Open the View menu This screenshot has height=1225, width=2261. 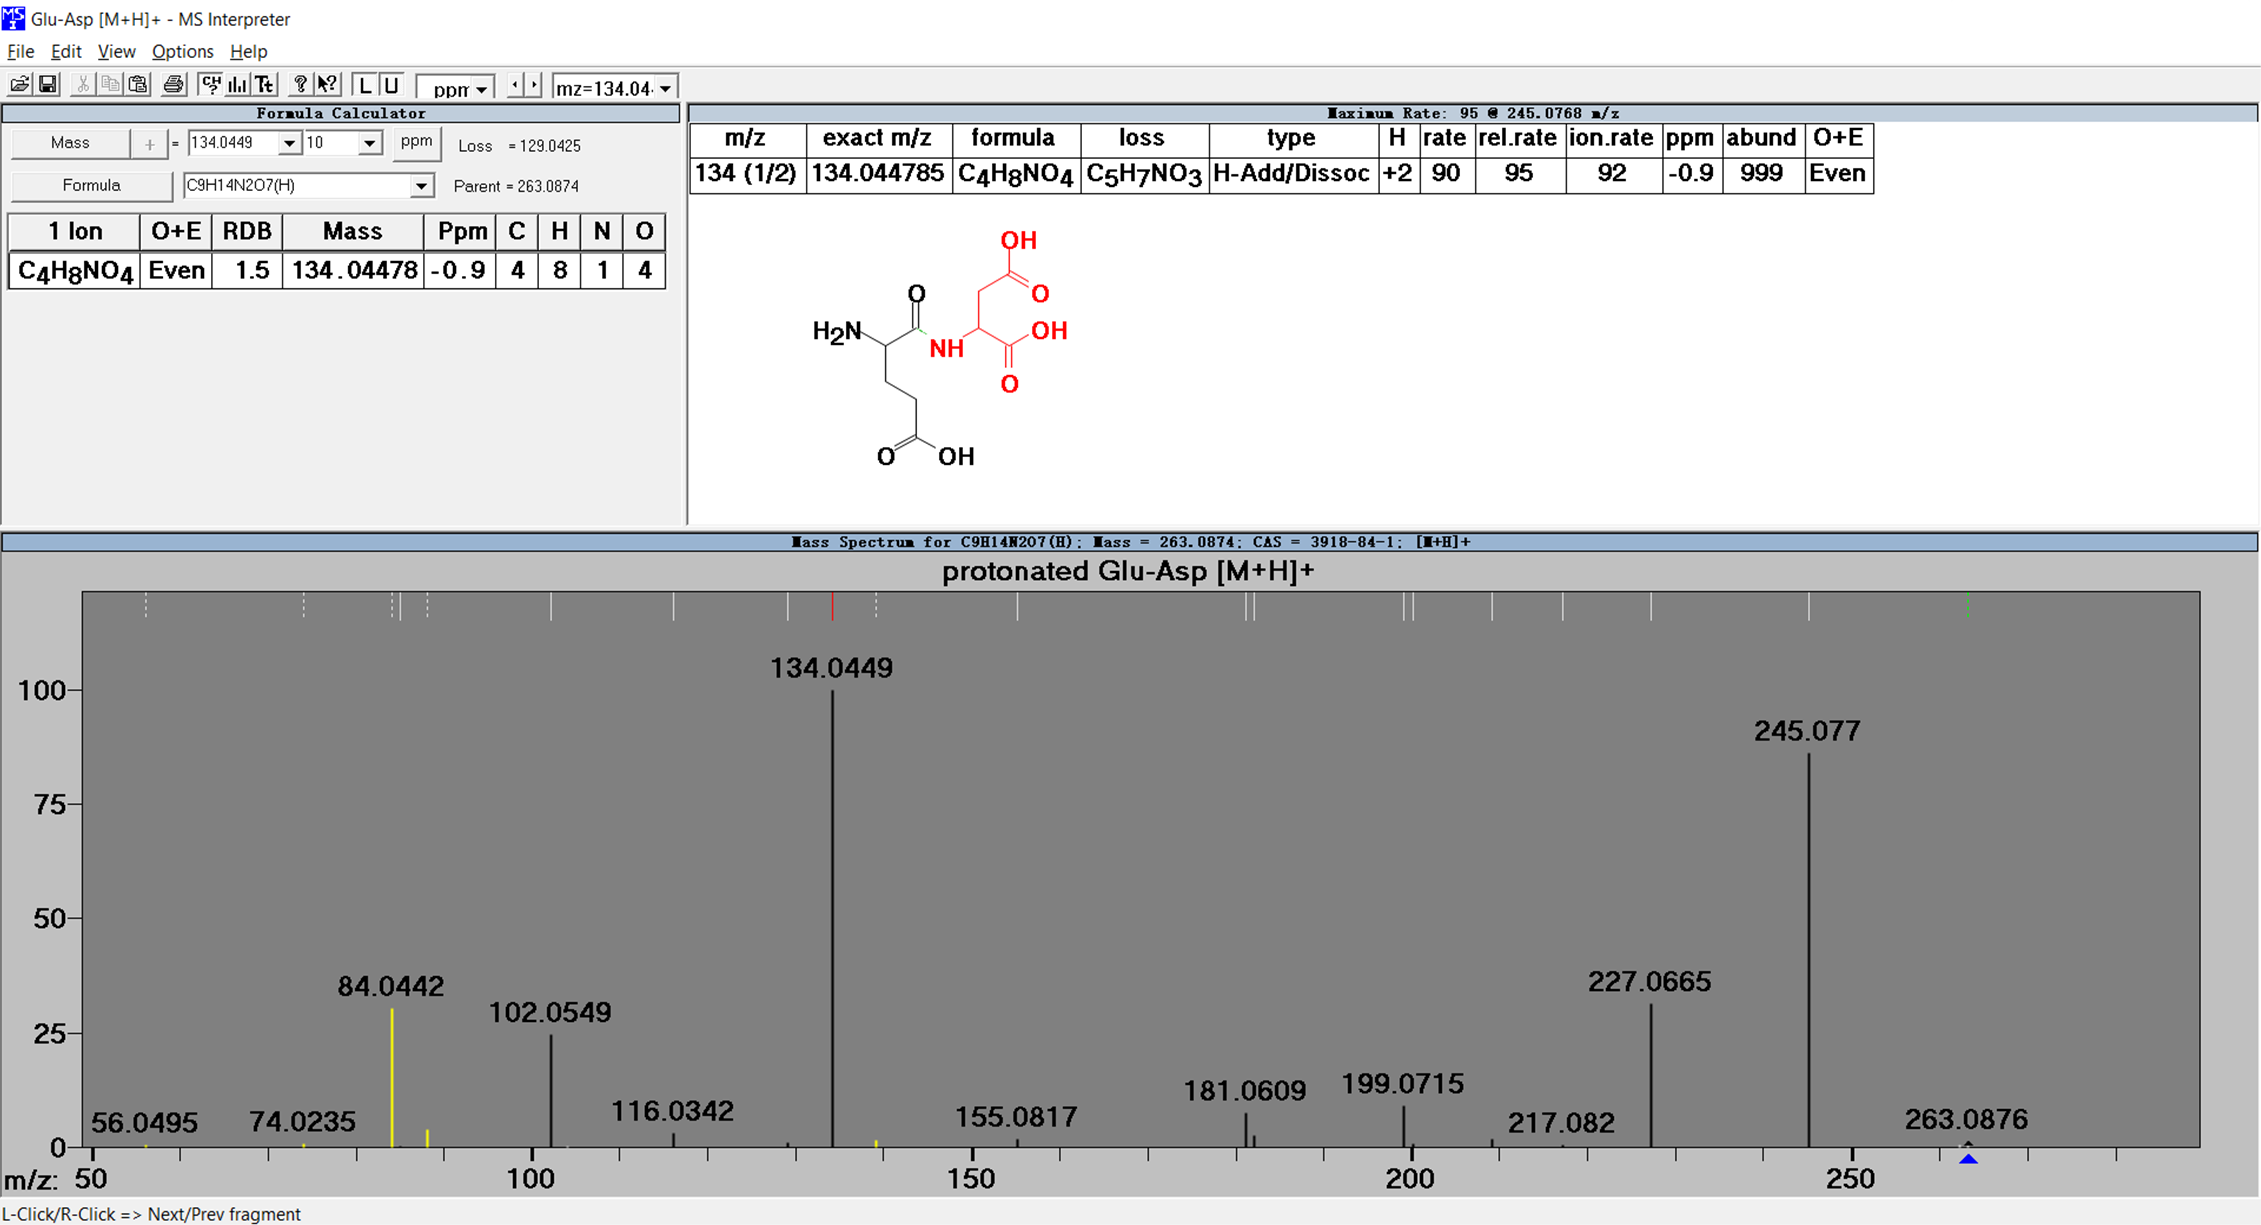click(x=116, y=51)
